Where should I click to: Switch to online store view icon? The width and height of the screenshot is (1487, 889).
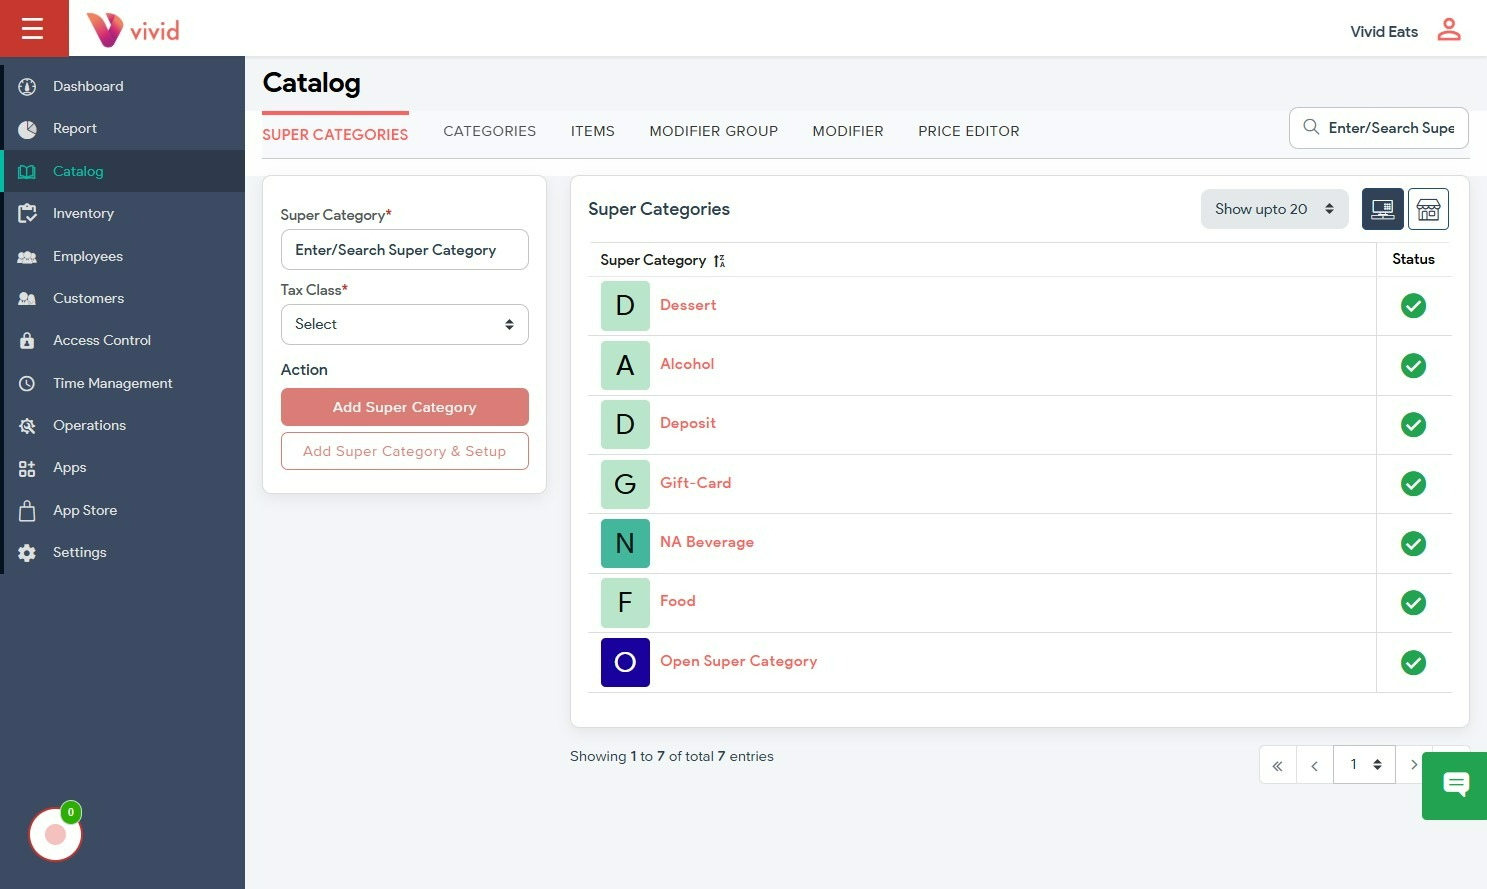click(x=1428, y=209)
